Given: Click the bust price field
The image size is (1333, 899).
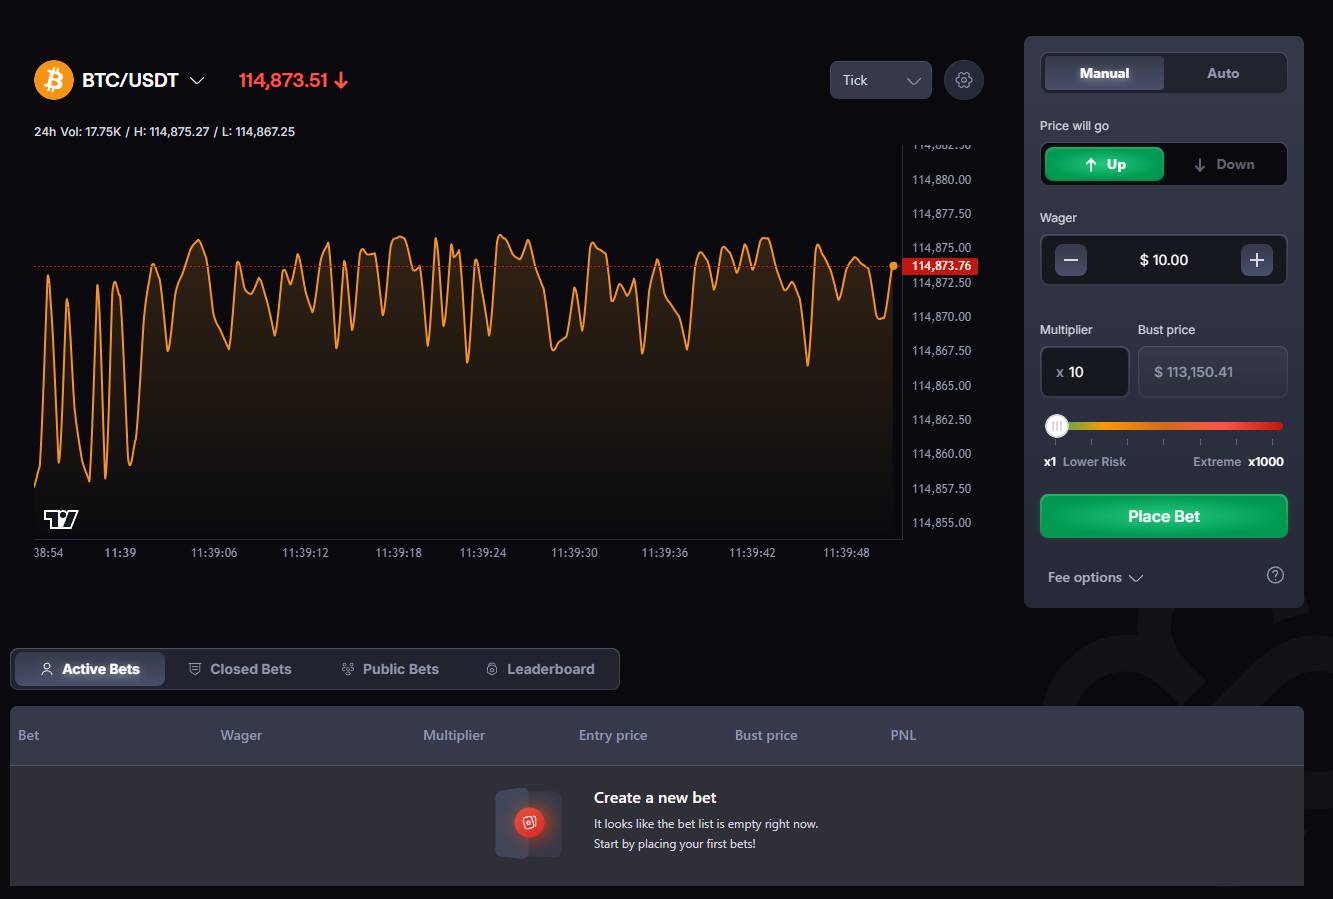Looking at the screenshot, I should point(1212,372).
